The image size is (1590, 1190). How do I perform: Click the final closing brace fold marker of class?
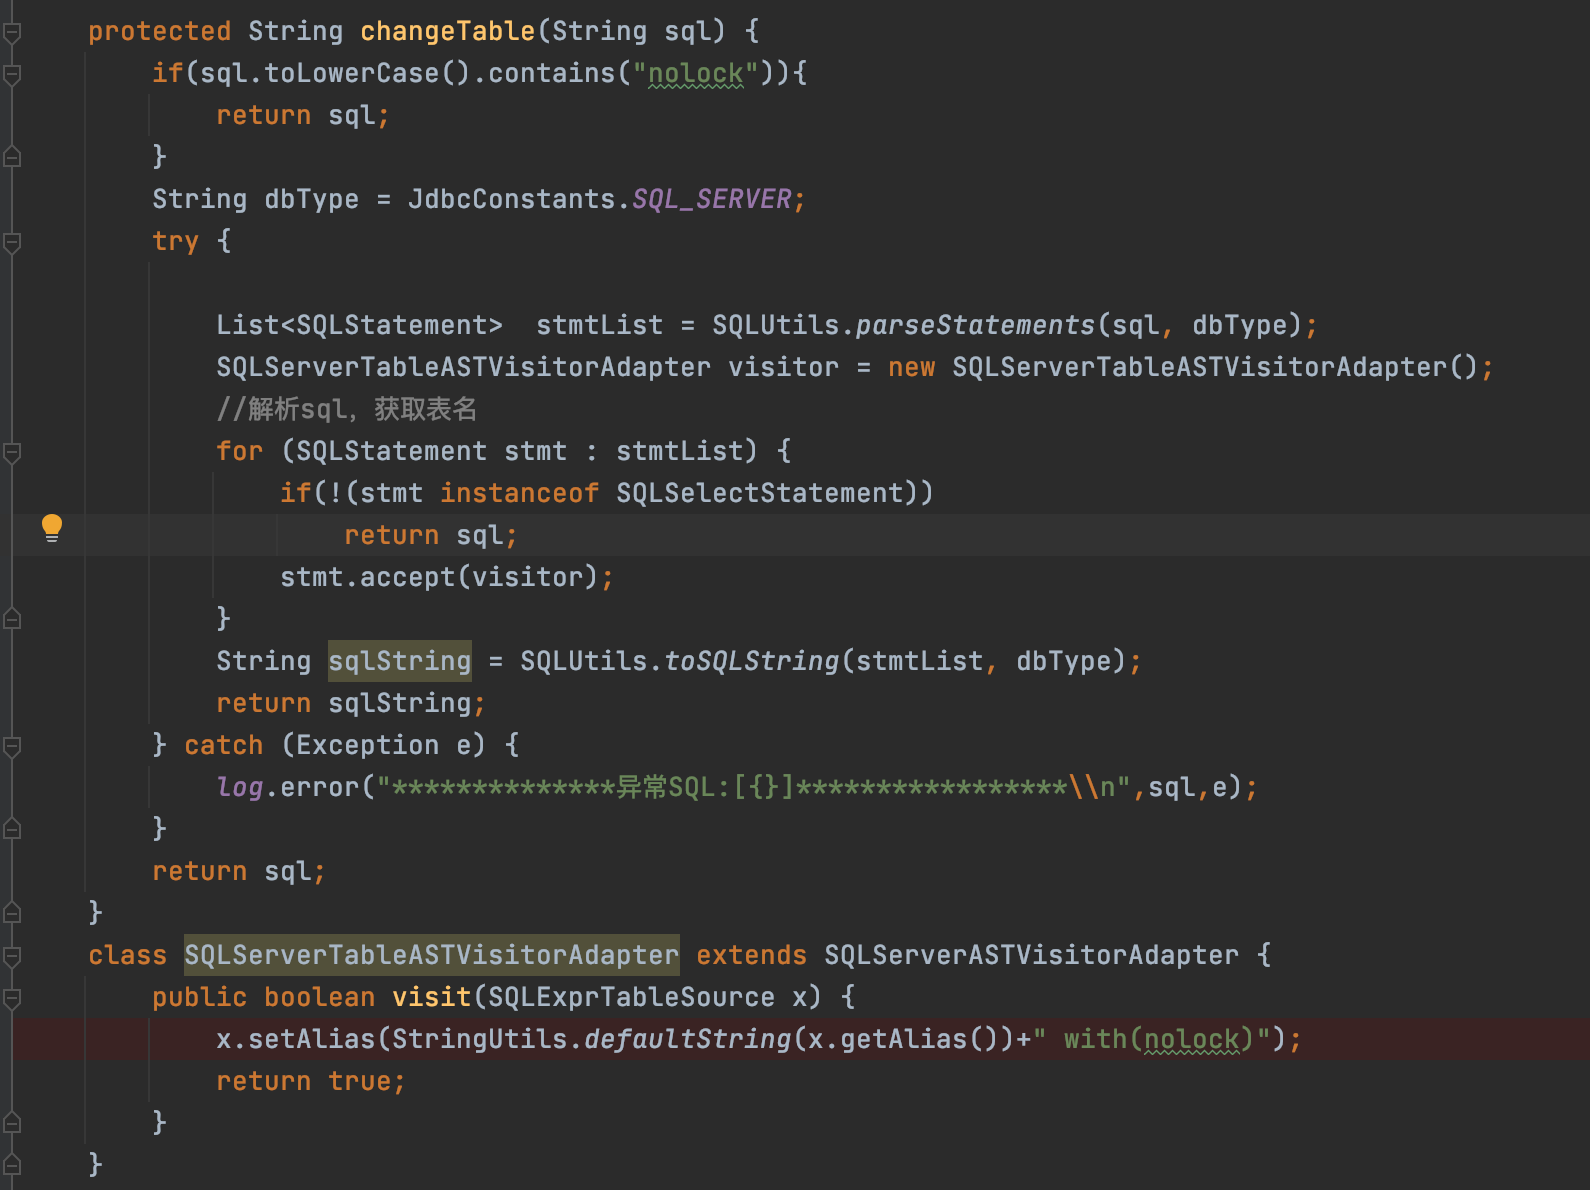click(x=12, y=1165)
